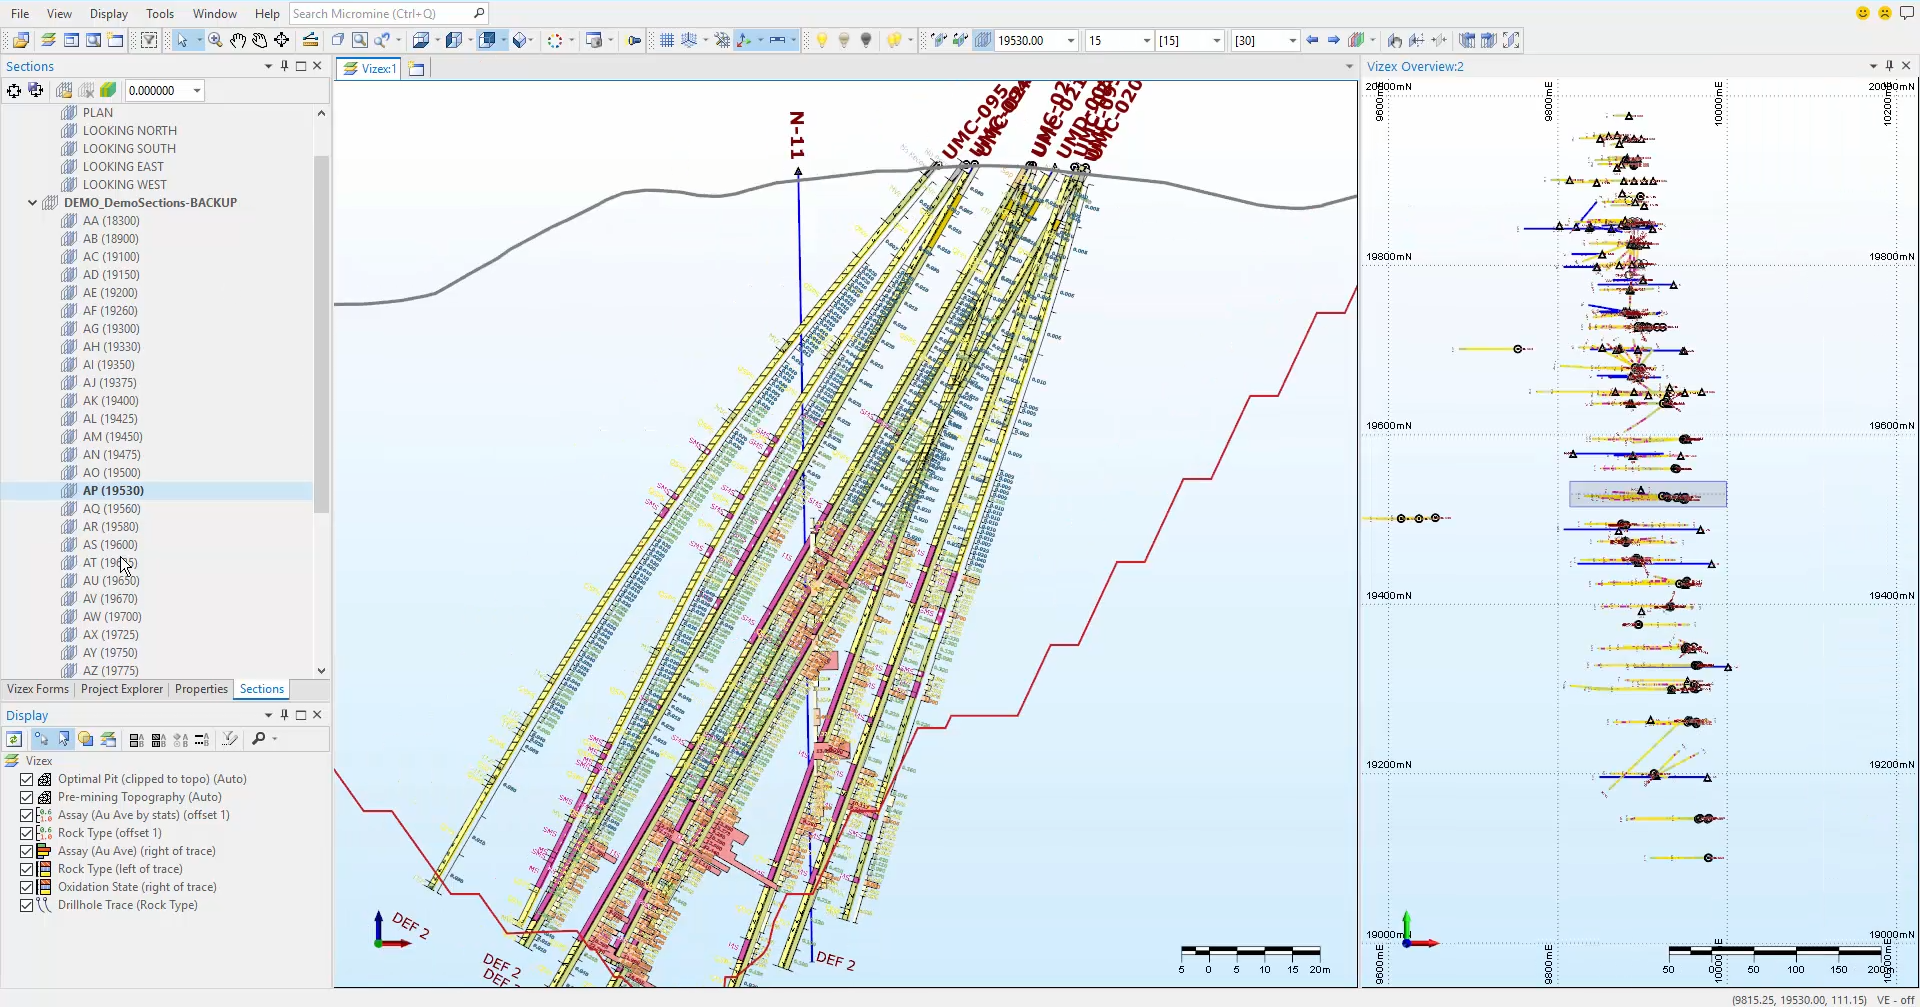Image resolution: width=1920 pixels, height=1007 pixels.
Task: Select section AQ (19560)
Action: (111, 509)
